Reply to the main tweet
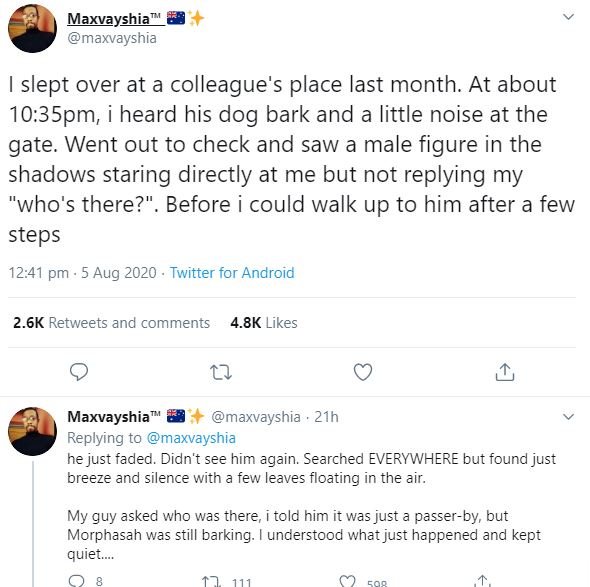The image size is (590, 587). coord(79,372)
